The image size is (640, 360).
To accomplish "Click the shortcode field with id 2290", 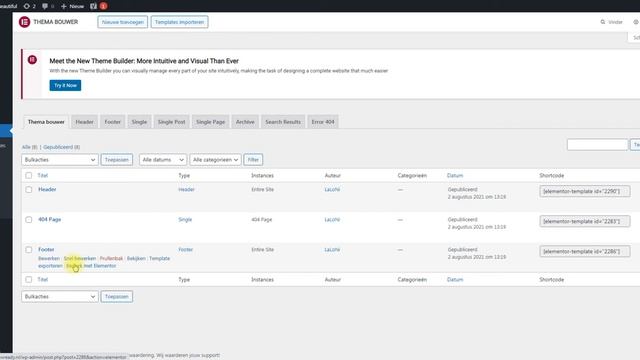I will 584,191.
